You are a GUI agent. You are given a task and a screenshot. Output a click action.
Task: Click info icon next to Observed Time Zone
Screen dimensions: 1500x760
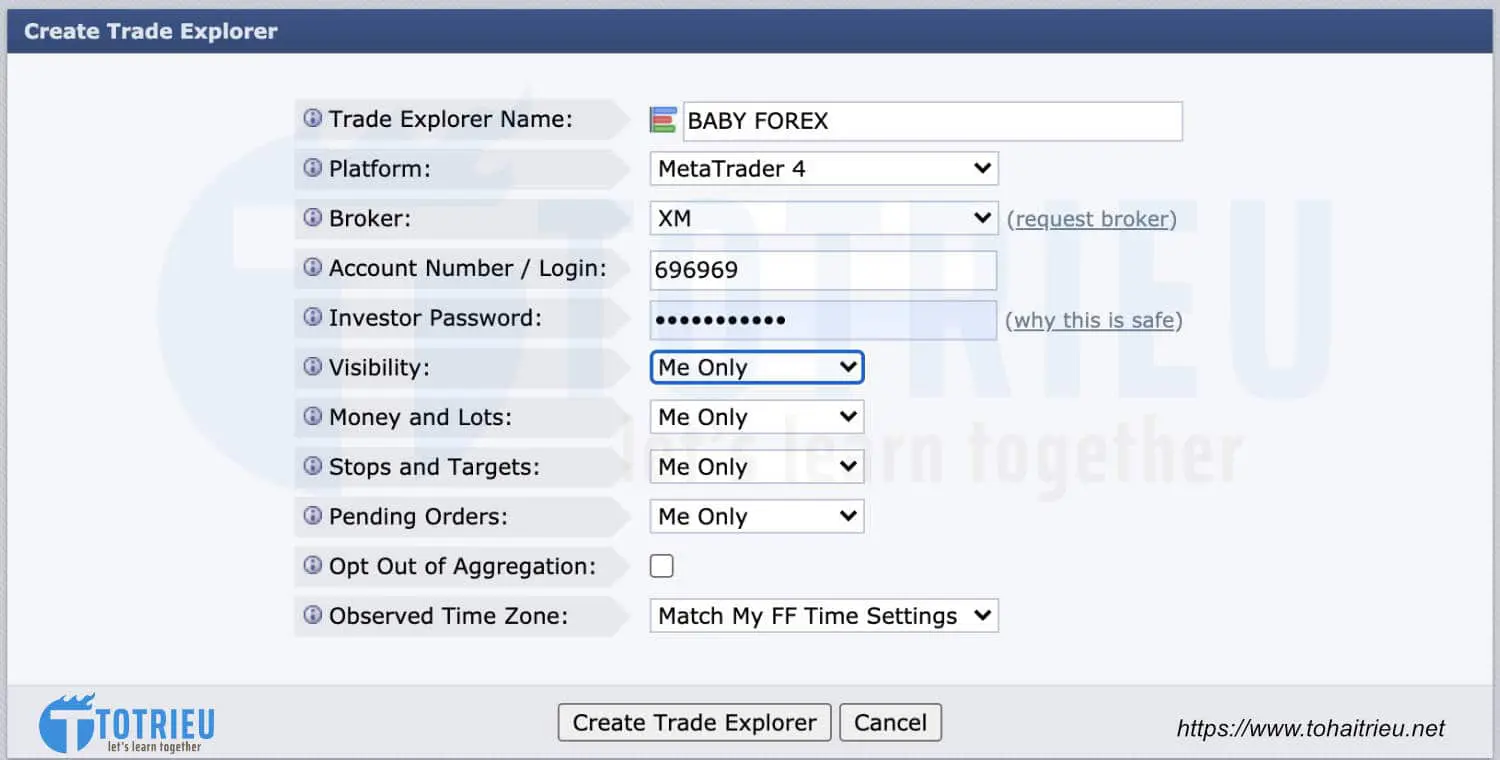[x=313, y=616]
